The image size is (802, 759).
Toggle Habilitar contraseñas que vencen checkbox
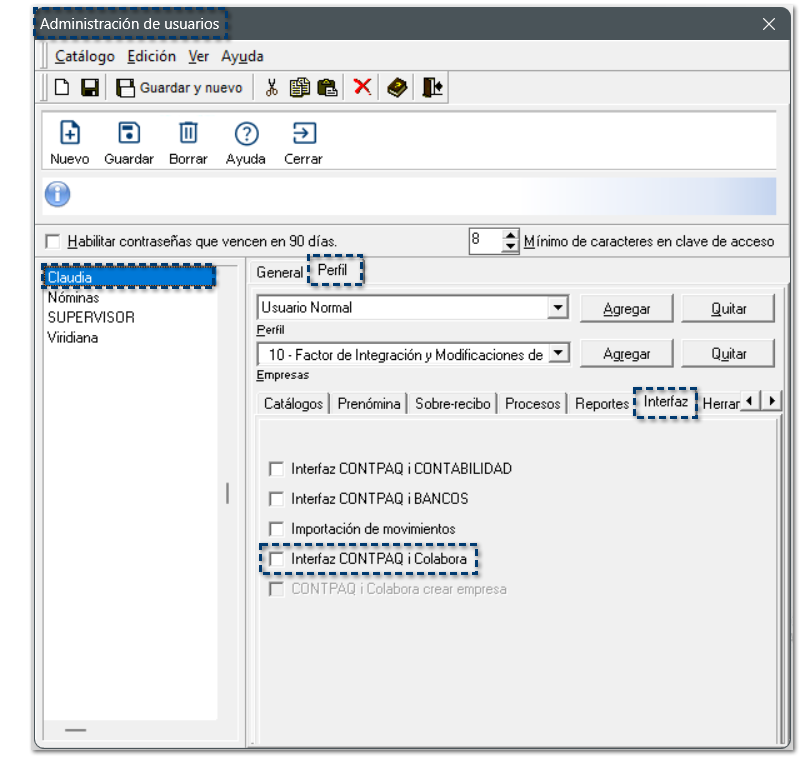53,241
